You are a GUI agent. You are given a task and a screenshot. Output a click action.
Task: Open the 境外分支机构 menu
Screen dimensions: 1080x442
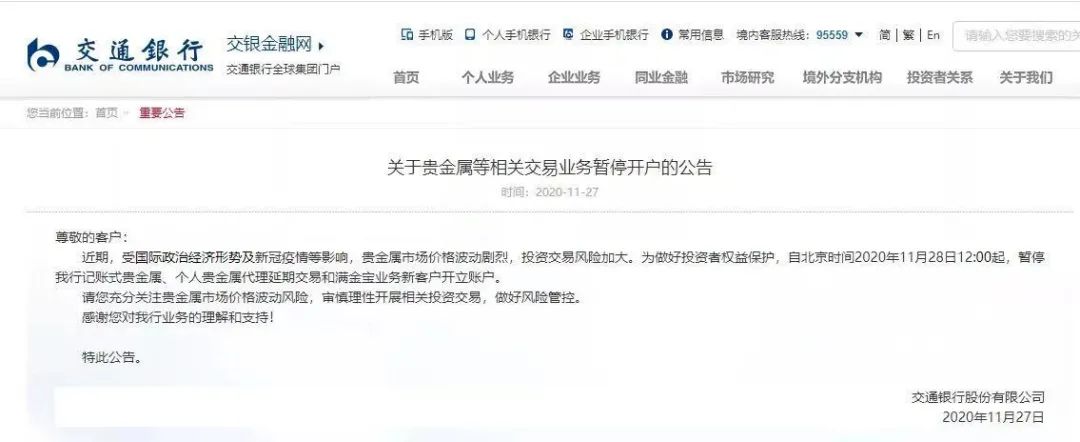tap(842, 78)
